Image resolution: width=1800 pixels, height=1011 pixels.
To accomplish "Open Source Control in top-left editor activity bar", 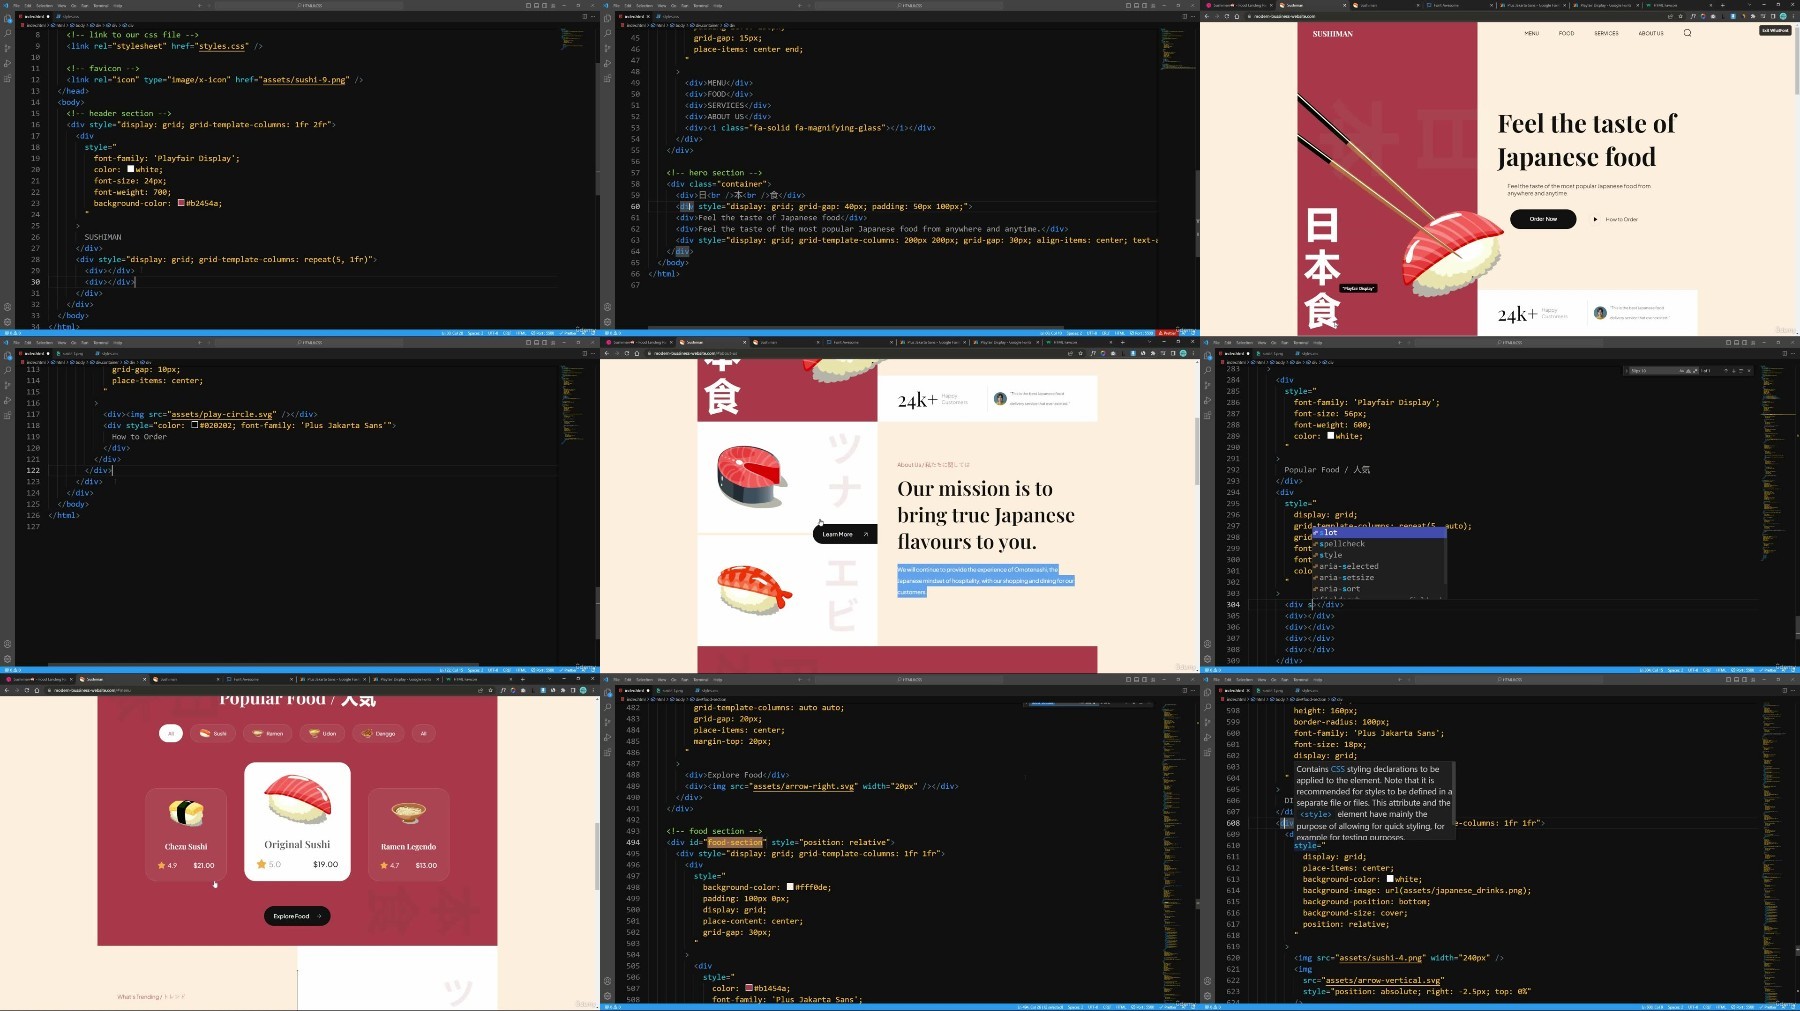I will pos(7,48).
